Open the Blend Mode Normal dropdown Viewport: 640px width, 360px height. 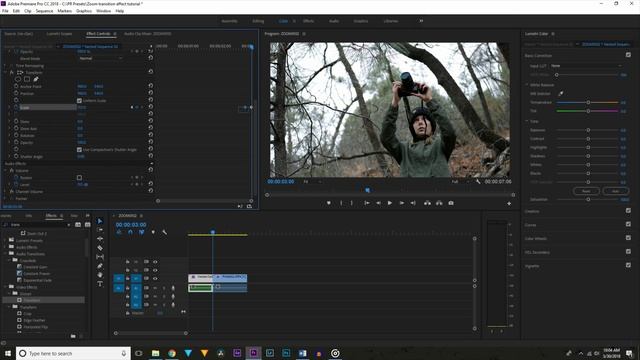pos(100,58)
